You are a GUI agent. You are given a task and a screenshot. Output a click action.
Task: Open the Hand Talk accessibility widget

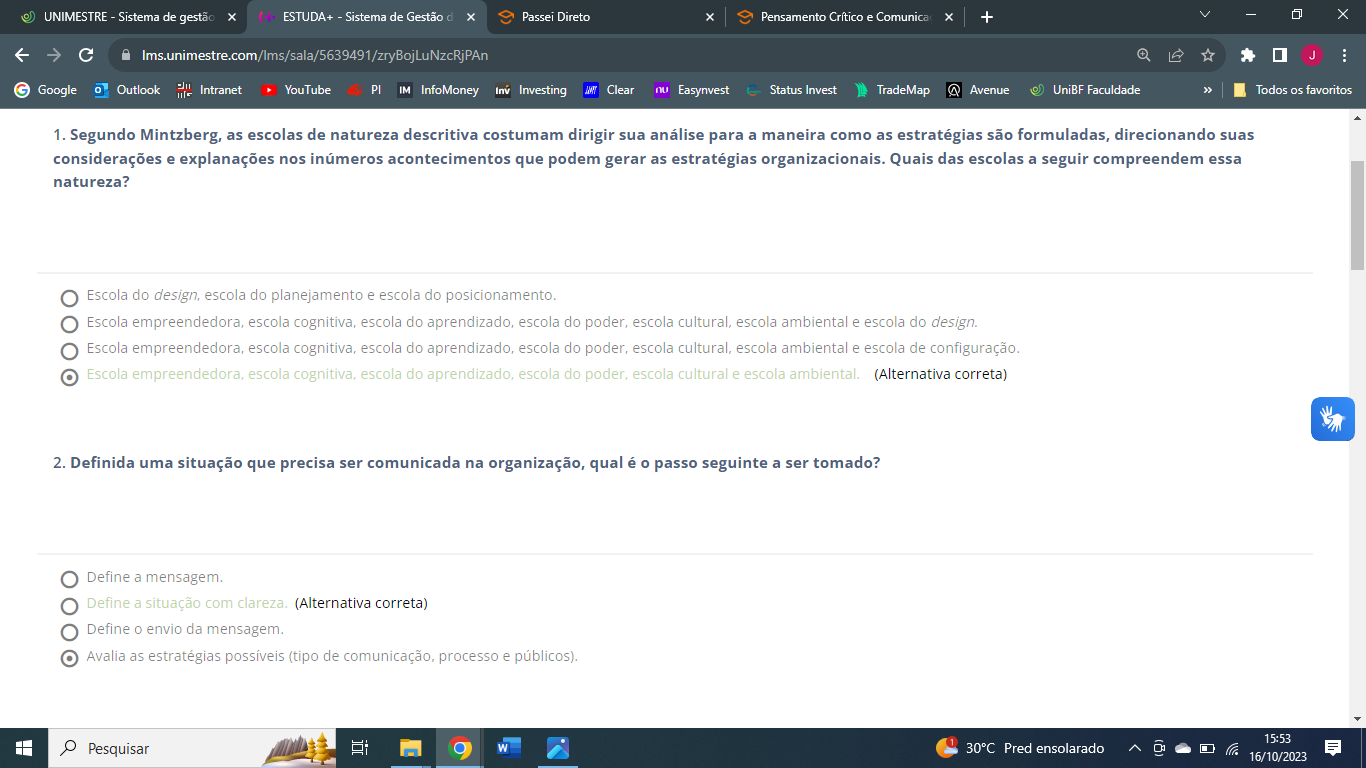point(1332,419)
